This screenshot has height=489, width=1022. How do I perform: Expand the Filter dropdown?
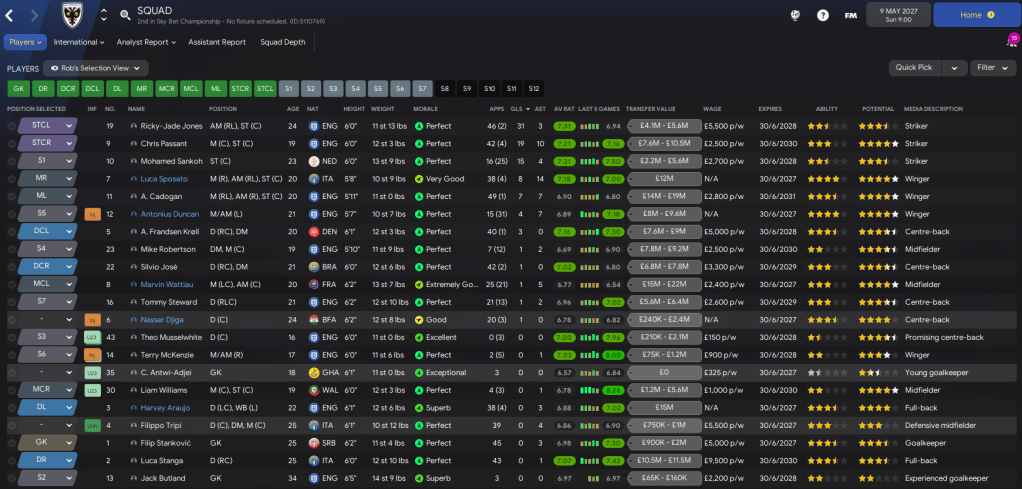pyautogui.click(x=992, y=68)
